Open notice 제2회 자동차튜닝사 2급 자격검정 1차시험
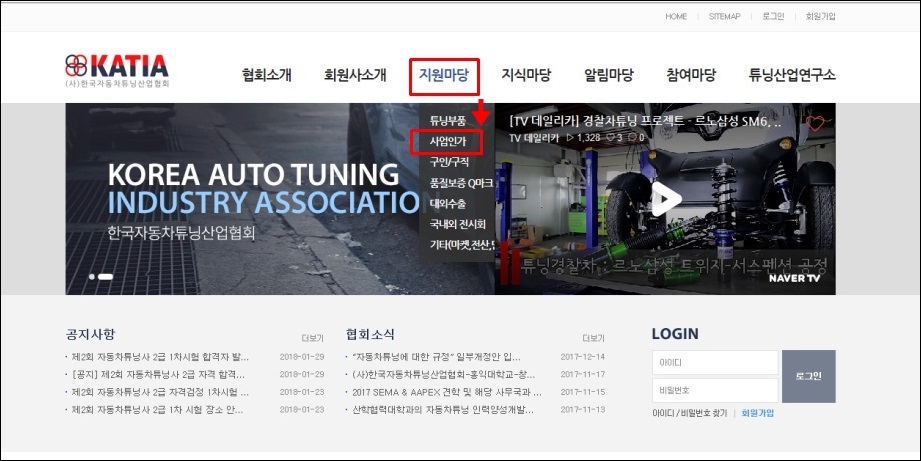921x461 pixels. pyautogui.click(x=160, y=392)
